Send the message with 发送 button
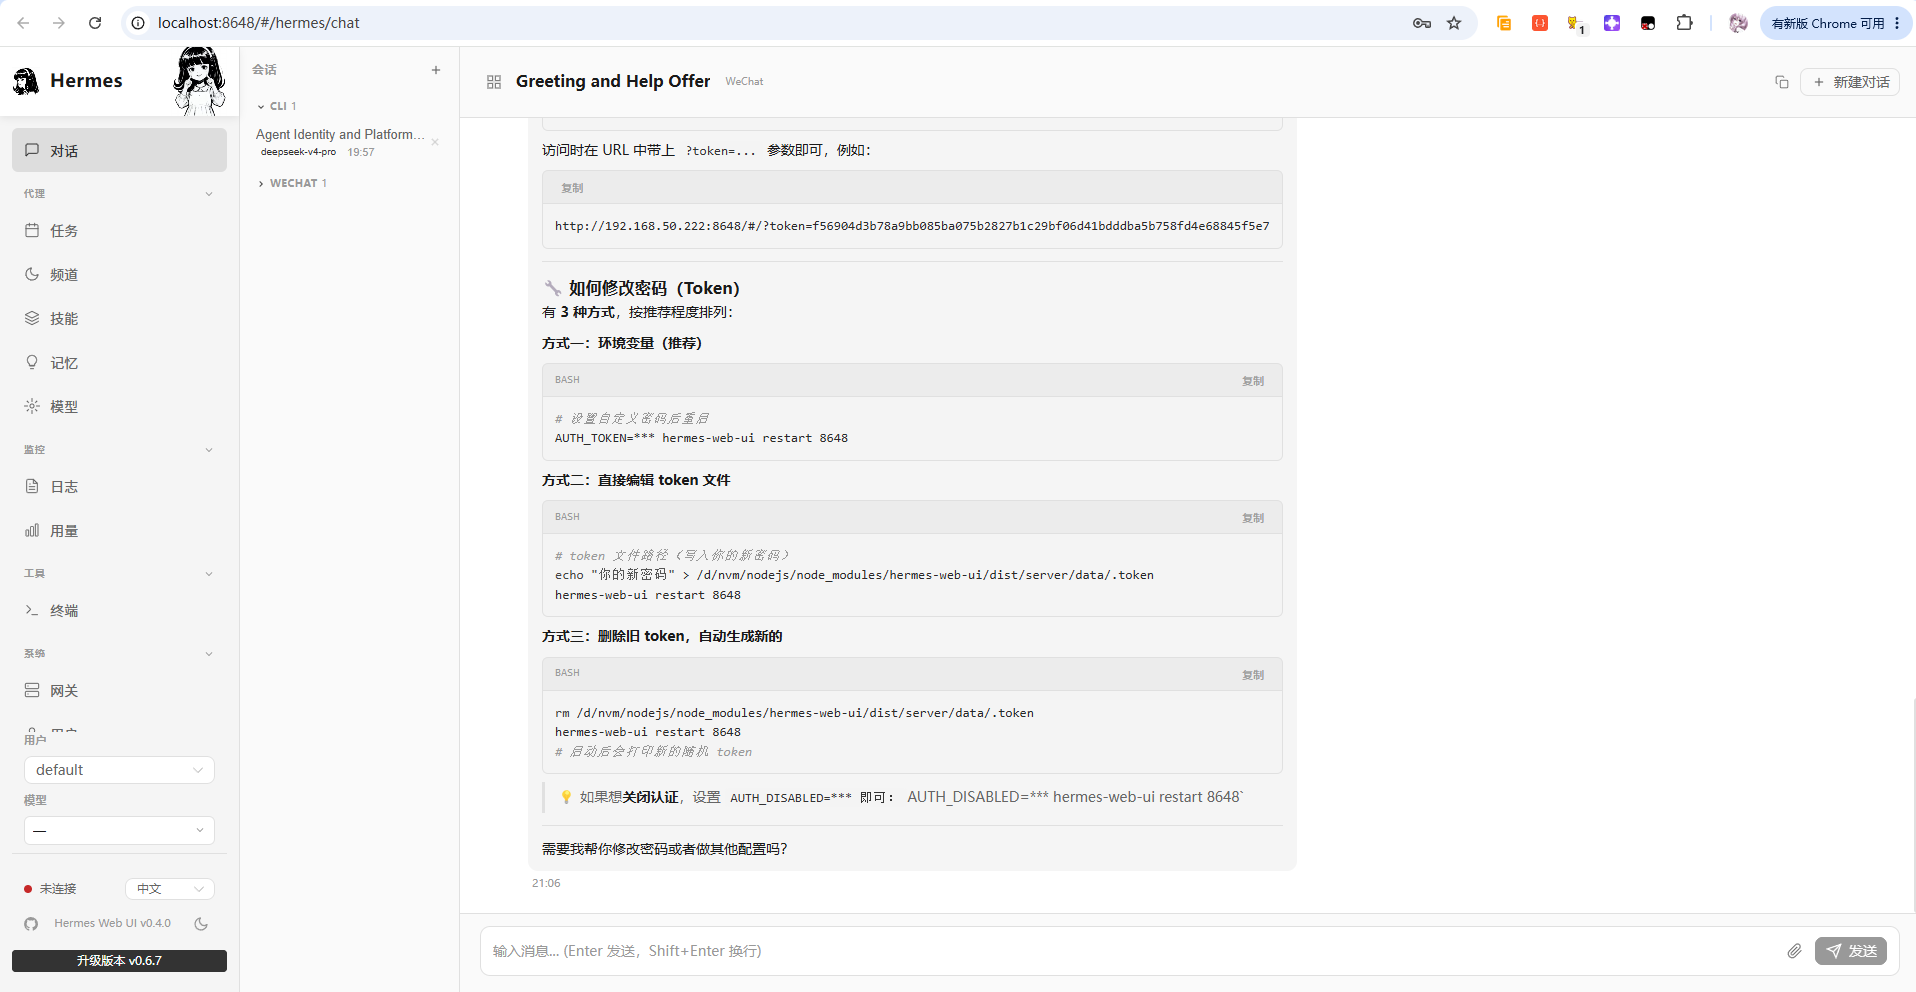 point(1851,951)
